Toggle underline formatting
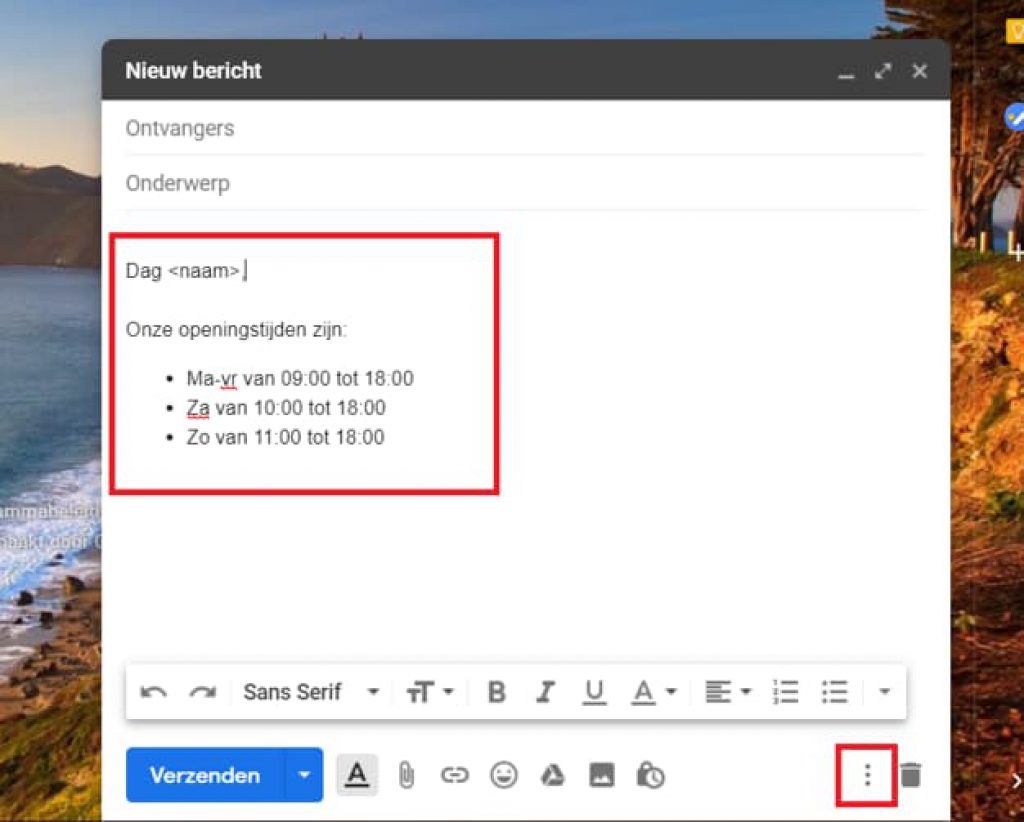This screenshot has width=1024, height=822. pyautogui.click(x=594, y=692)
